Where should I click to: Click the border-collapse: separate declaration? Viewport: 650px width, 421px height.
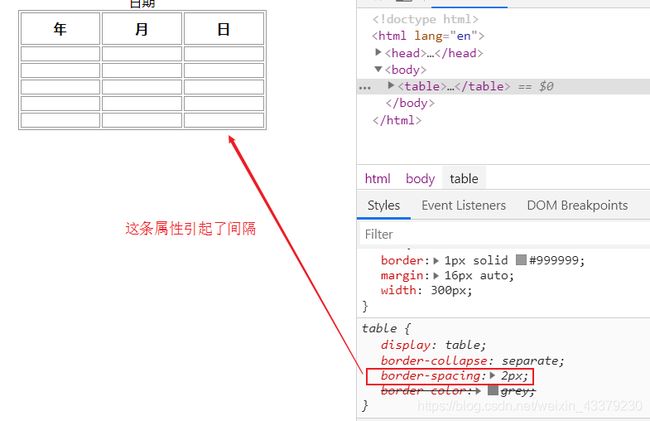473,361
